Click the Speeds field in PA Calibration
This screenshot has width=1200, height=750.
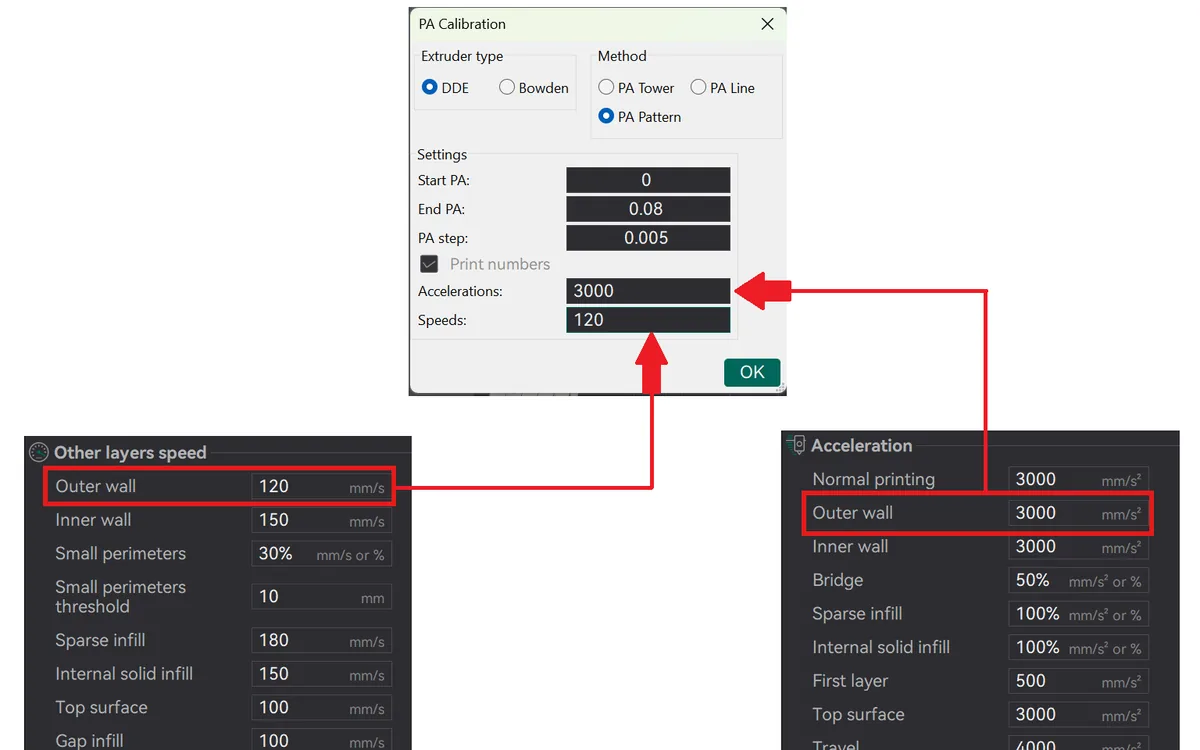click(x=648, y=320)
